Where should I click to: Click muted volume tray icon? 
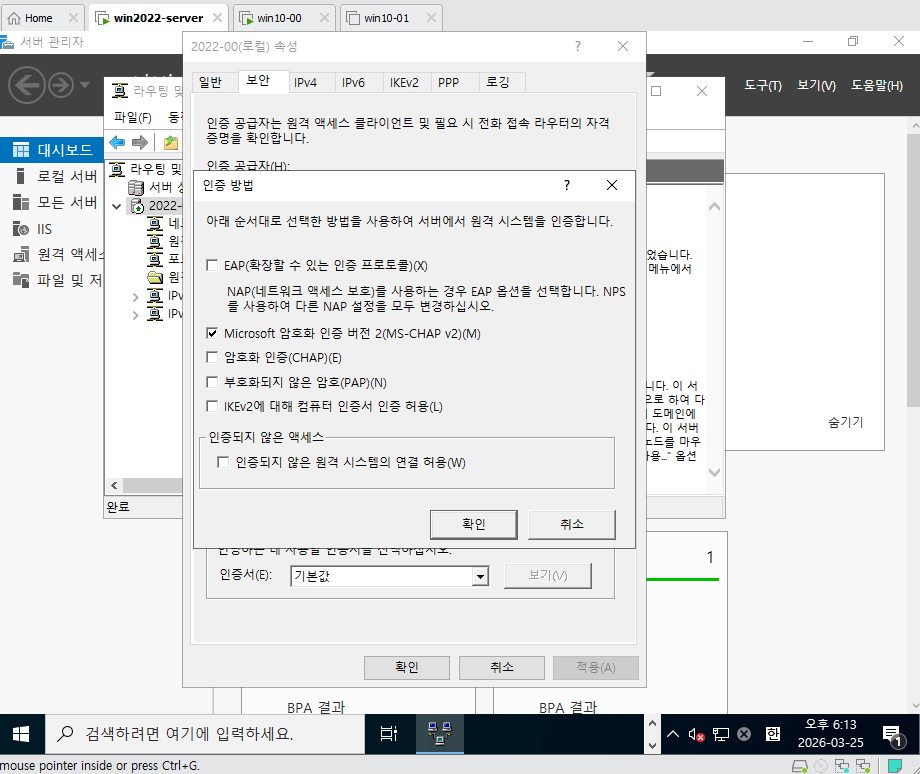(x=696, y=734)
